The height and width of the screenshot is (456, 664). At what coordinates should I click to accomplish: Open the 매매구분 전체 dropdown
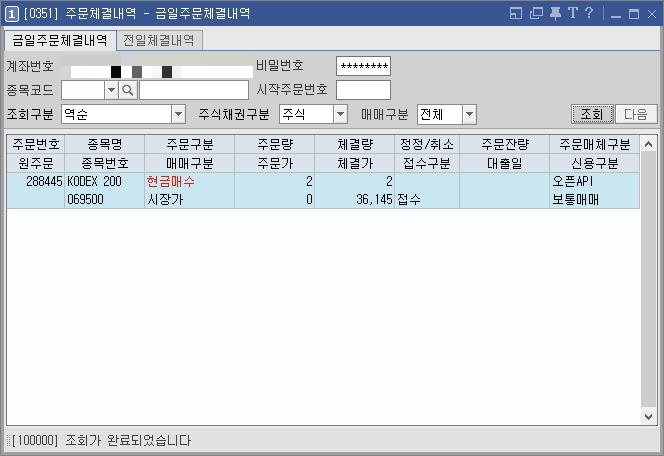[x=469, y=114]
